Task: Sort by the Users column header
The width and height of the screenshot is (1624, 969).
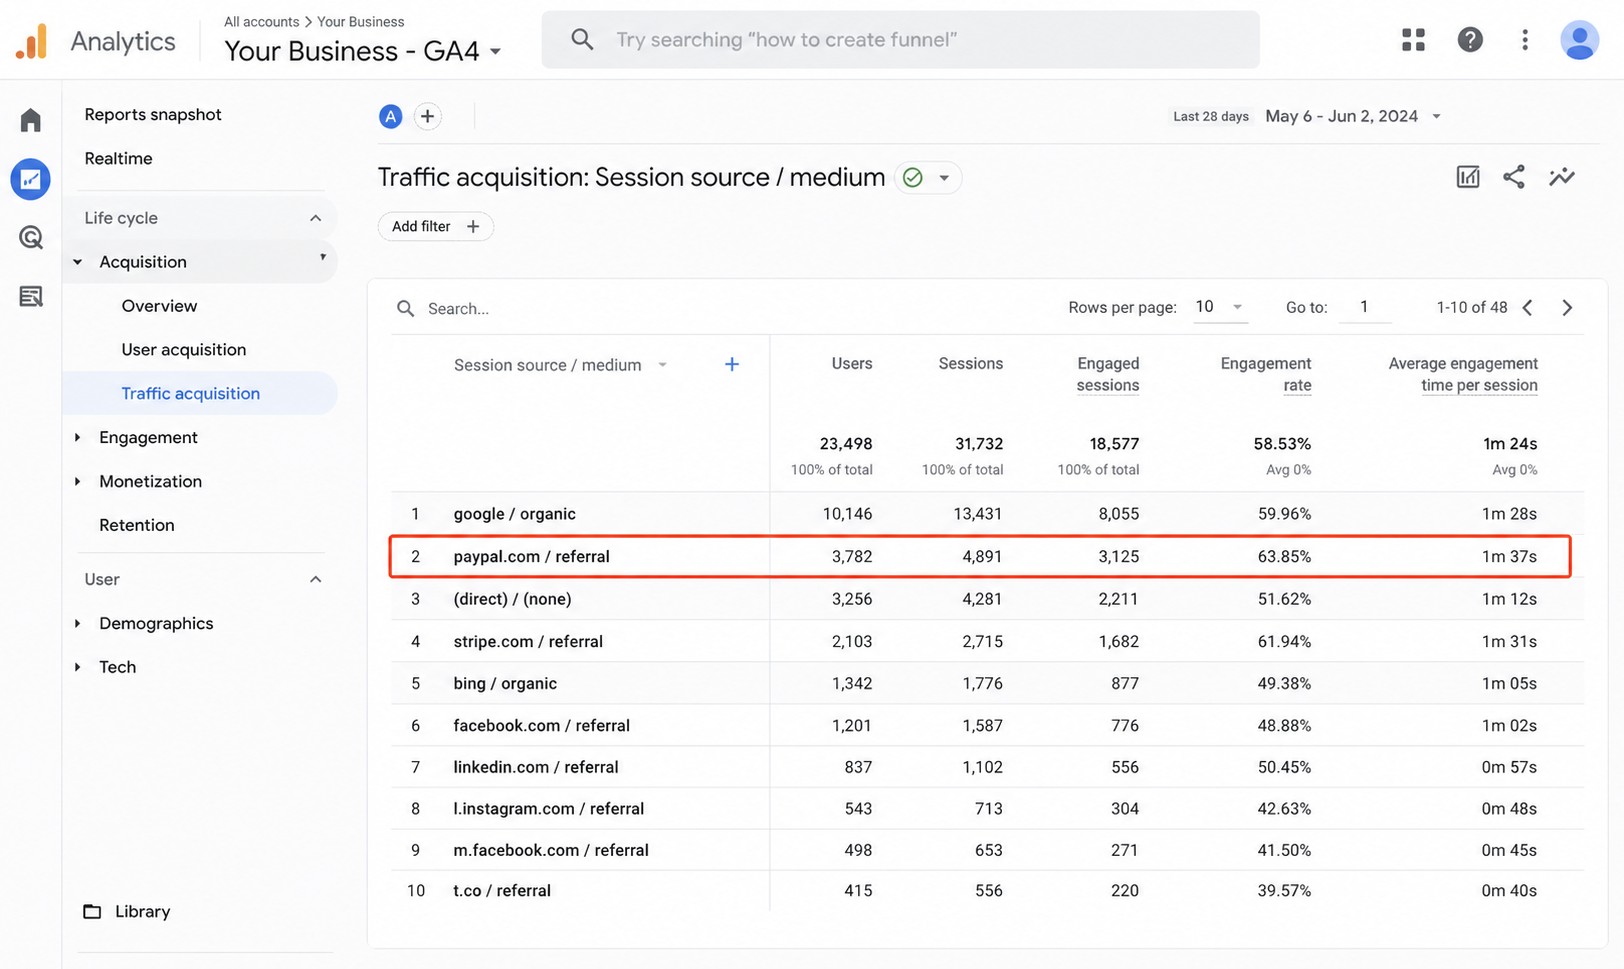Action: pyautogui.click(x=852, y=363)
